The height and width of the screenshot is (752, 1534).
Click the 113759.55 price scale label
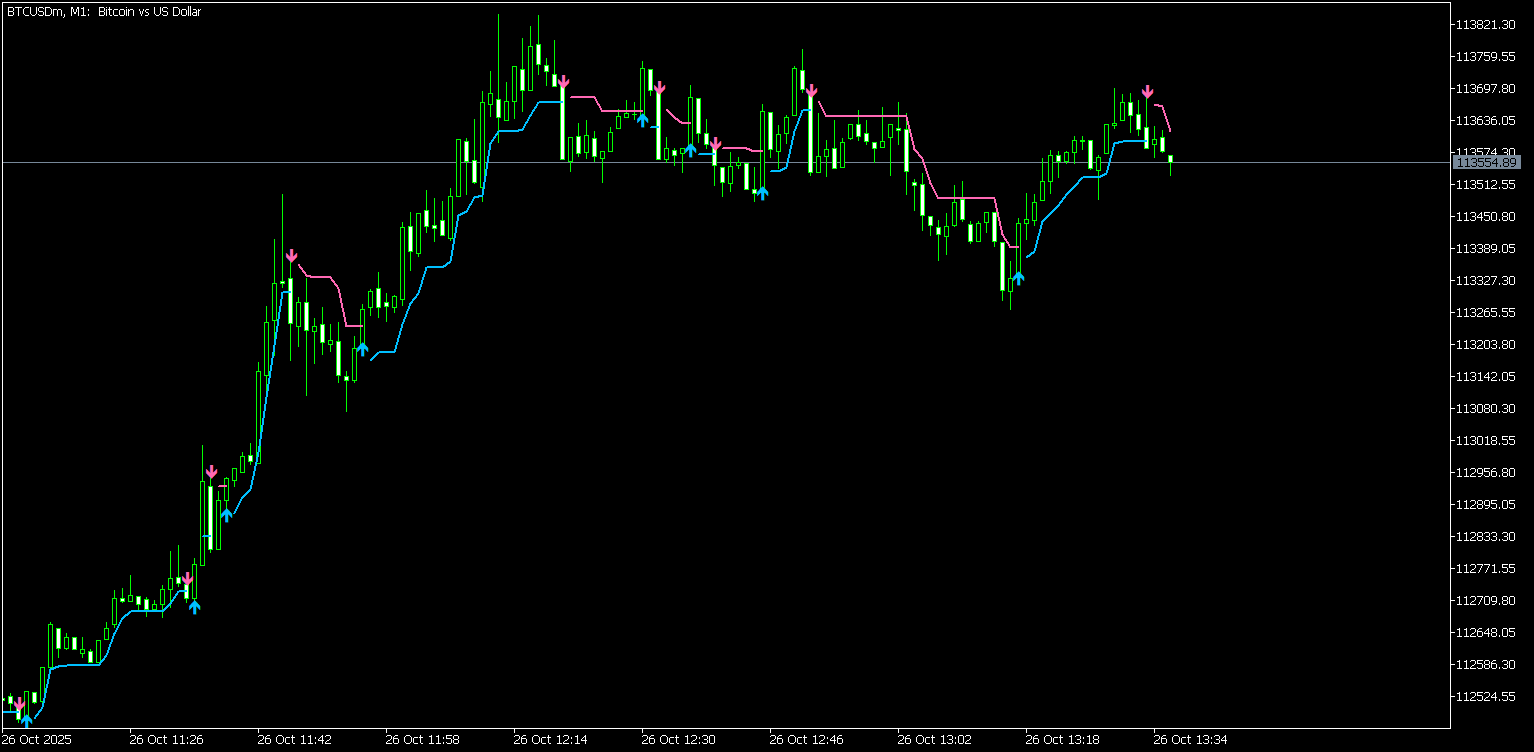[1487, 56]
